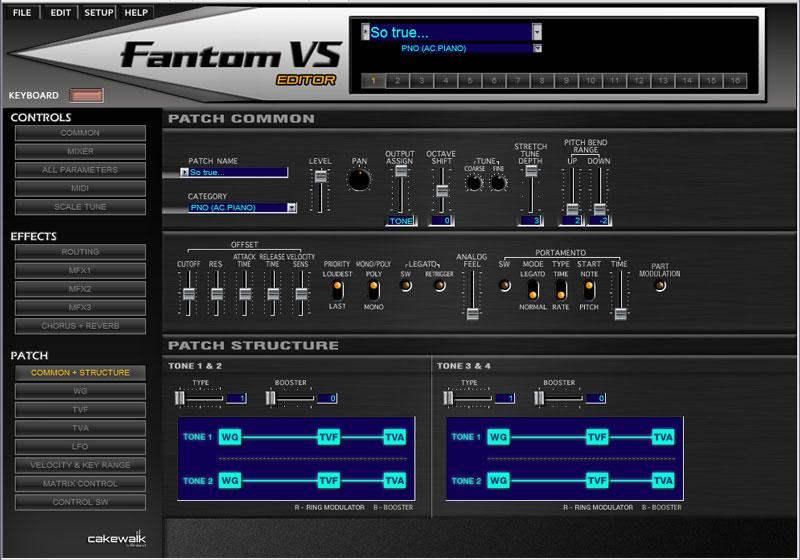Open the SCALE TUNE page
Image resolution: width=800 pixels, height=560 pixels.
click(80, 207)
